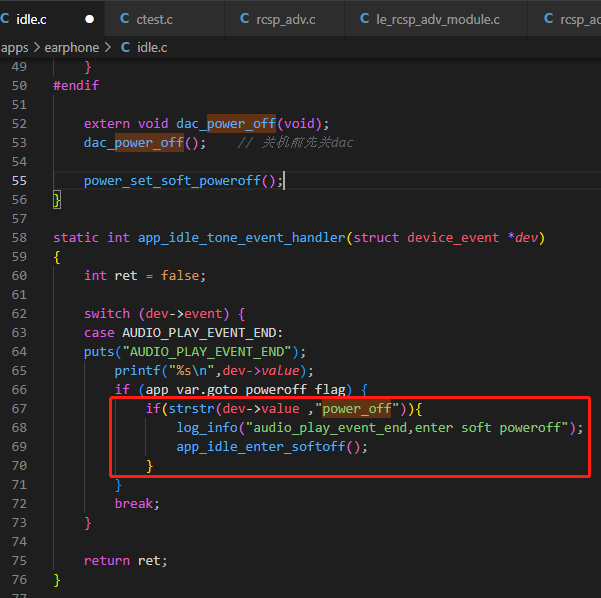Click the 'return ret;' statement
Image resolution: width=601 pixels, height=598 pixels.
tap(126, 560)
